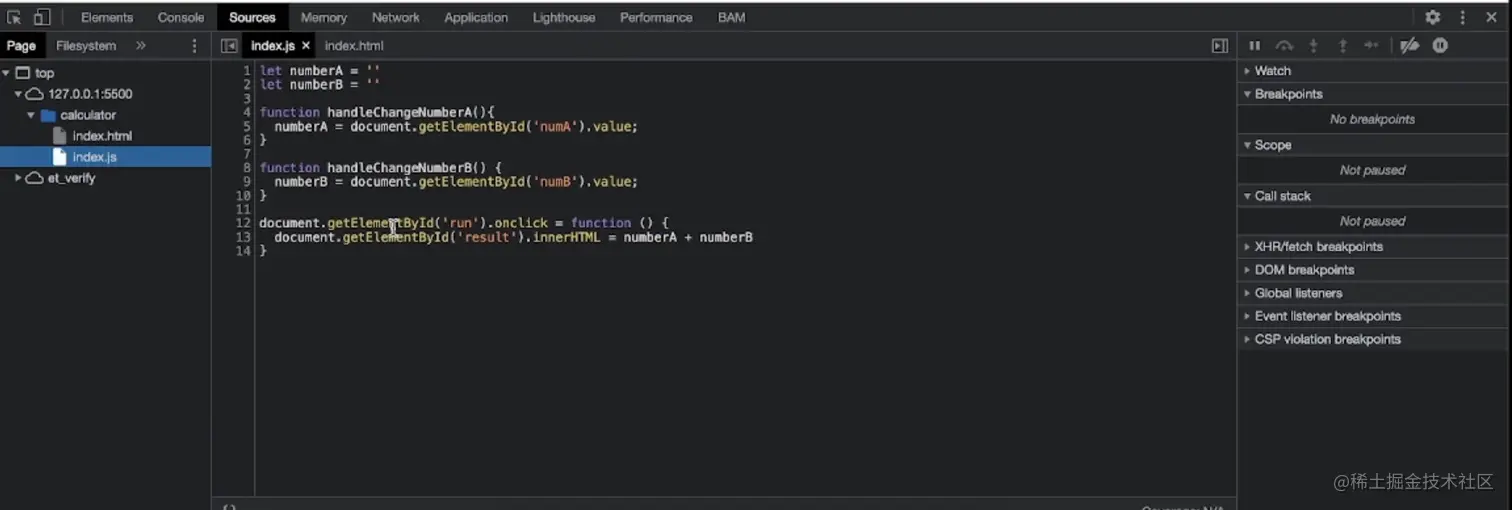Toggle the device toolbar icon
The image size is (1512, 510).
tap(42, 17)
